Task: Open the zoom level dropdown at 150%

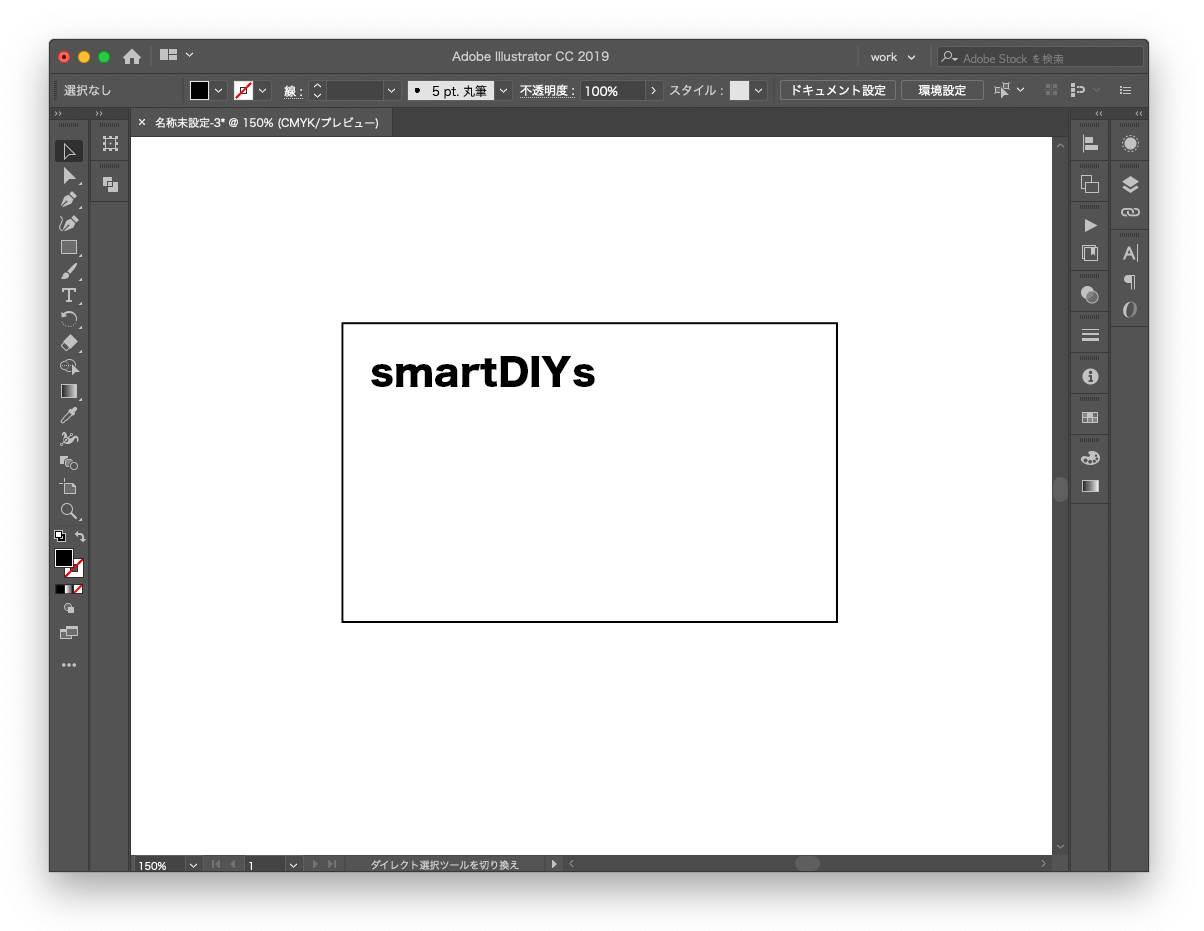Action: 193,865
